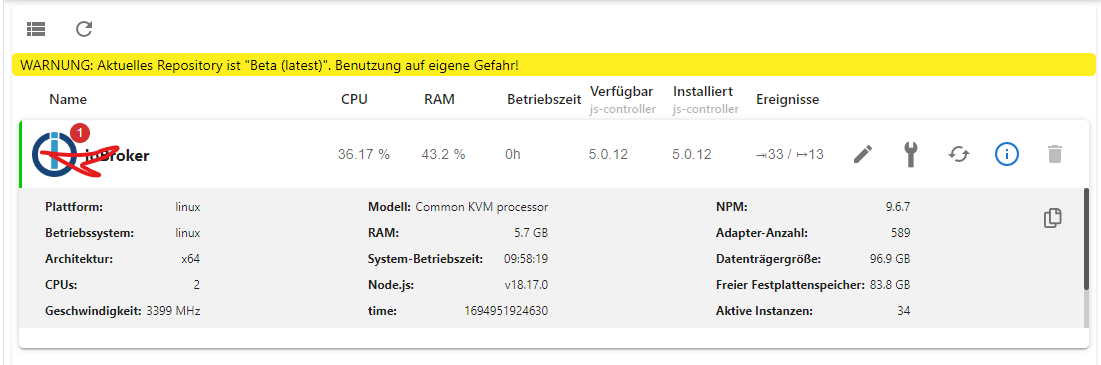Click the available version 5.0.12 under Verfügbar
The width and height of the screenshot is (1101, 365).
[x=609, y=155]
